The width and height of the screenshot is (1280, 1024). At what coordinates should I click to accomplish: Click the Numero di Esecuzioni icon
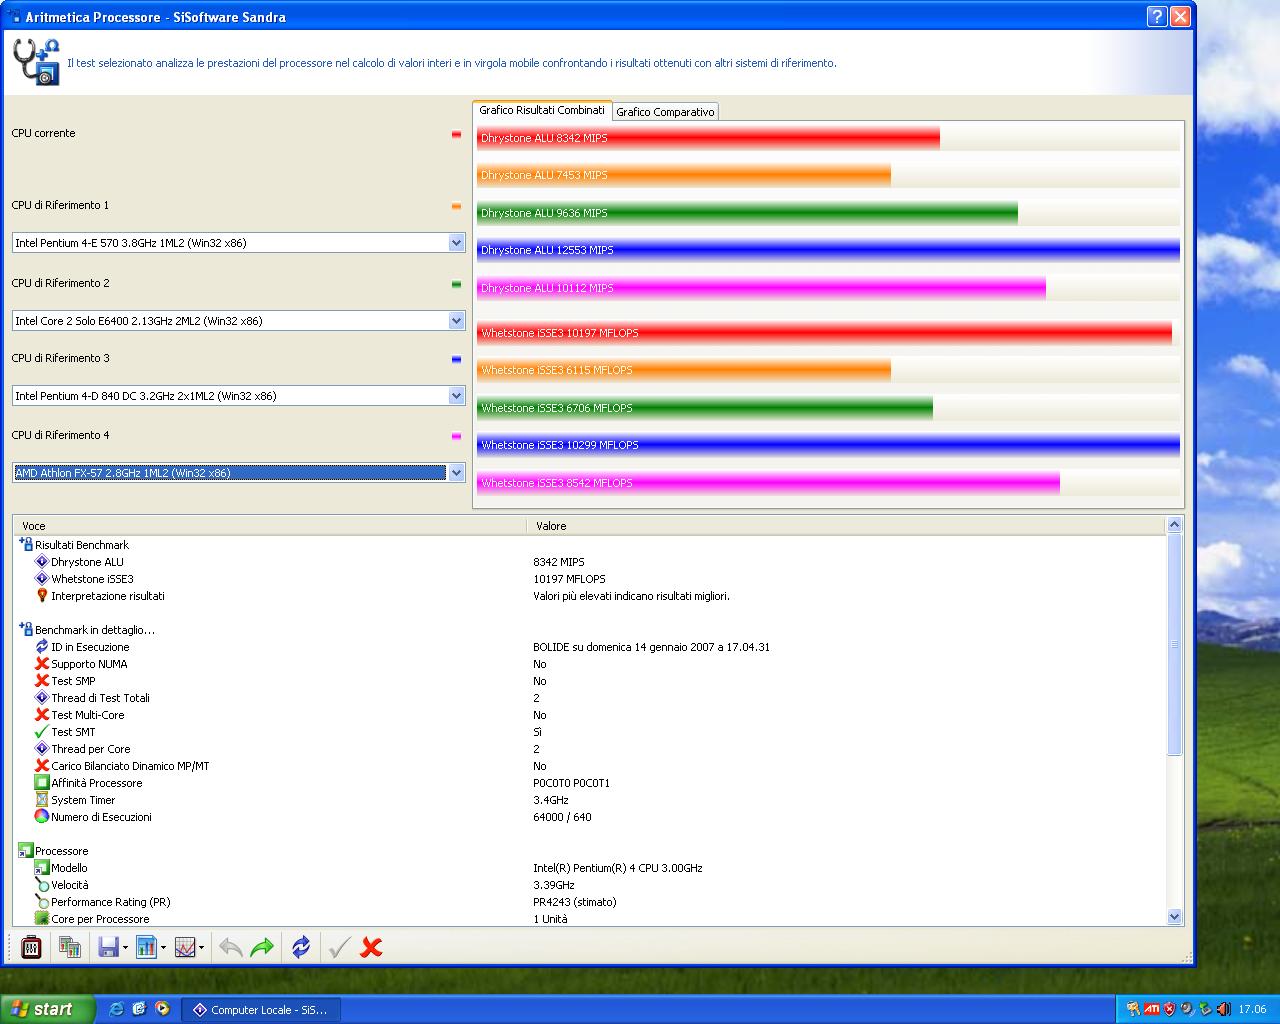tap(42, 817)
